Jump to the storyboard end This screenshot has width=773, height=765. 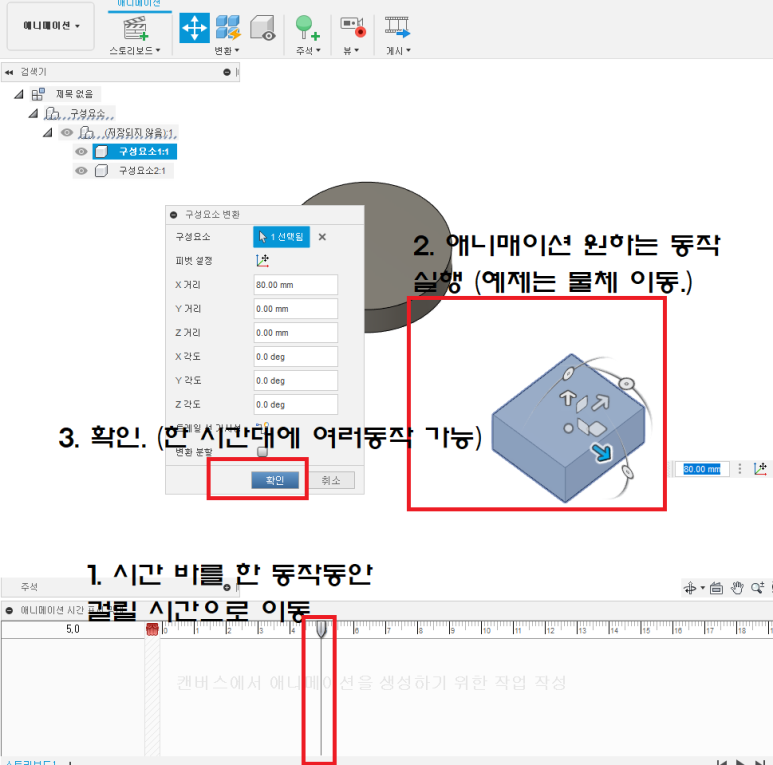pos(760,762)
